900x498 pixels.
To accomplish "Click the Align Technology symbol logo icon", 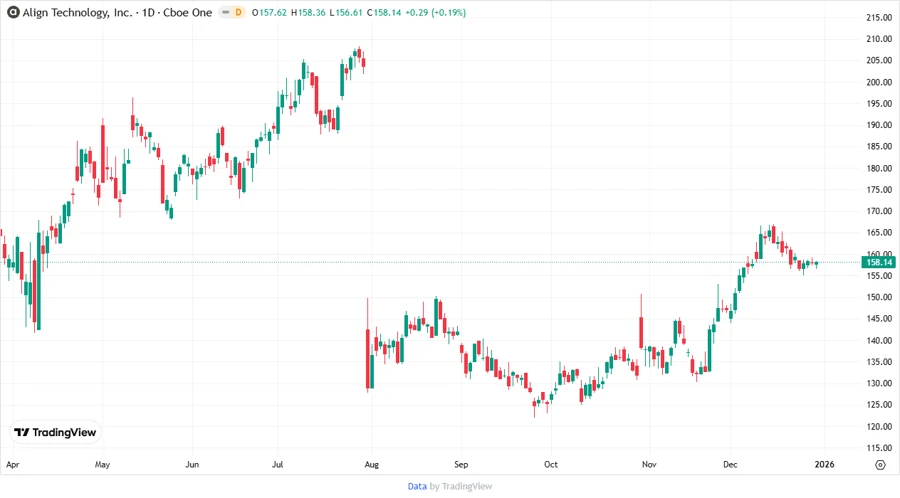I will (13, 12).
